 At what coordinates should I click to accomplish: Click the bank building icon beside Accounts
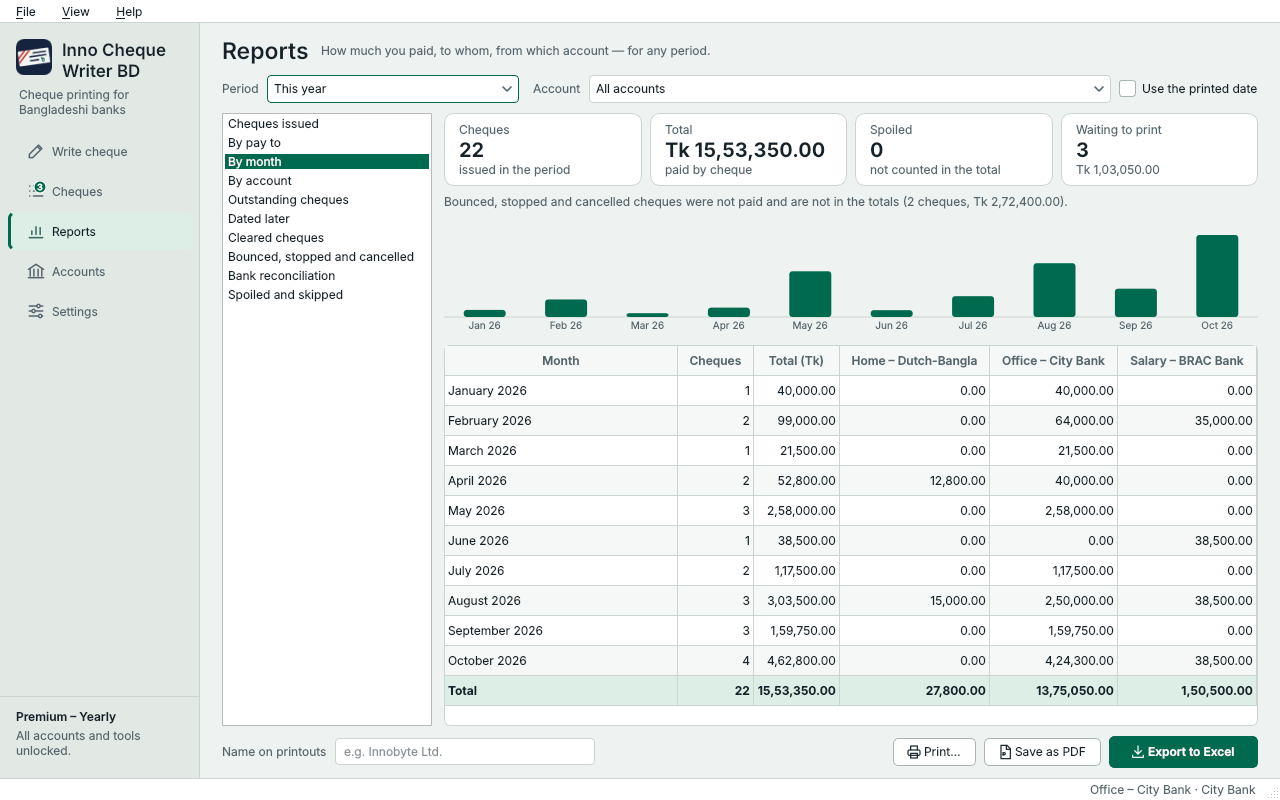click(36, 272)
